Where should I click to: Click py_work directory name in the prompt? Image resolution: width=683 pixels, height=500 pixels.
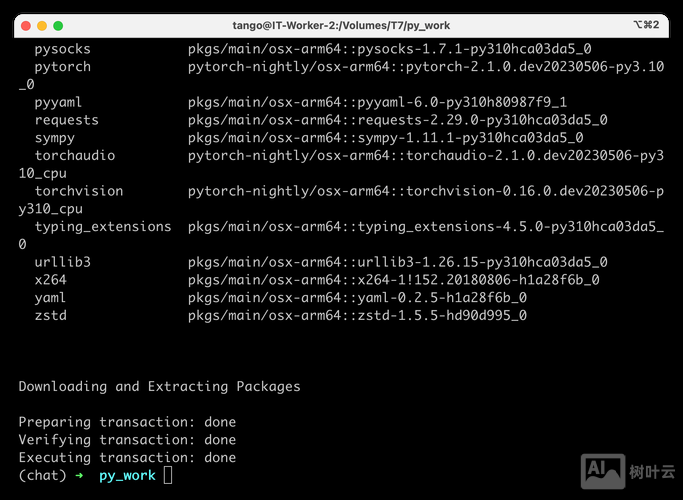click(x=127, y=475)
